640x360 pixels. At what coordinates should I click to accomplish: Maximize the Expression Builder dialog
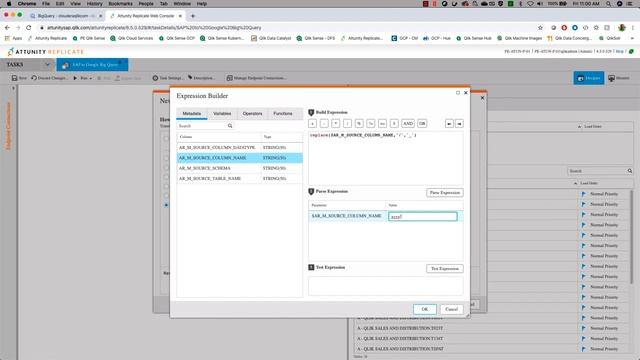(x=458, y=93)
